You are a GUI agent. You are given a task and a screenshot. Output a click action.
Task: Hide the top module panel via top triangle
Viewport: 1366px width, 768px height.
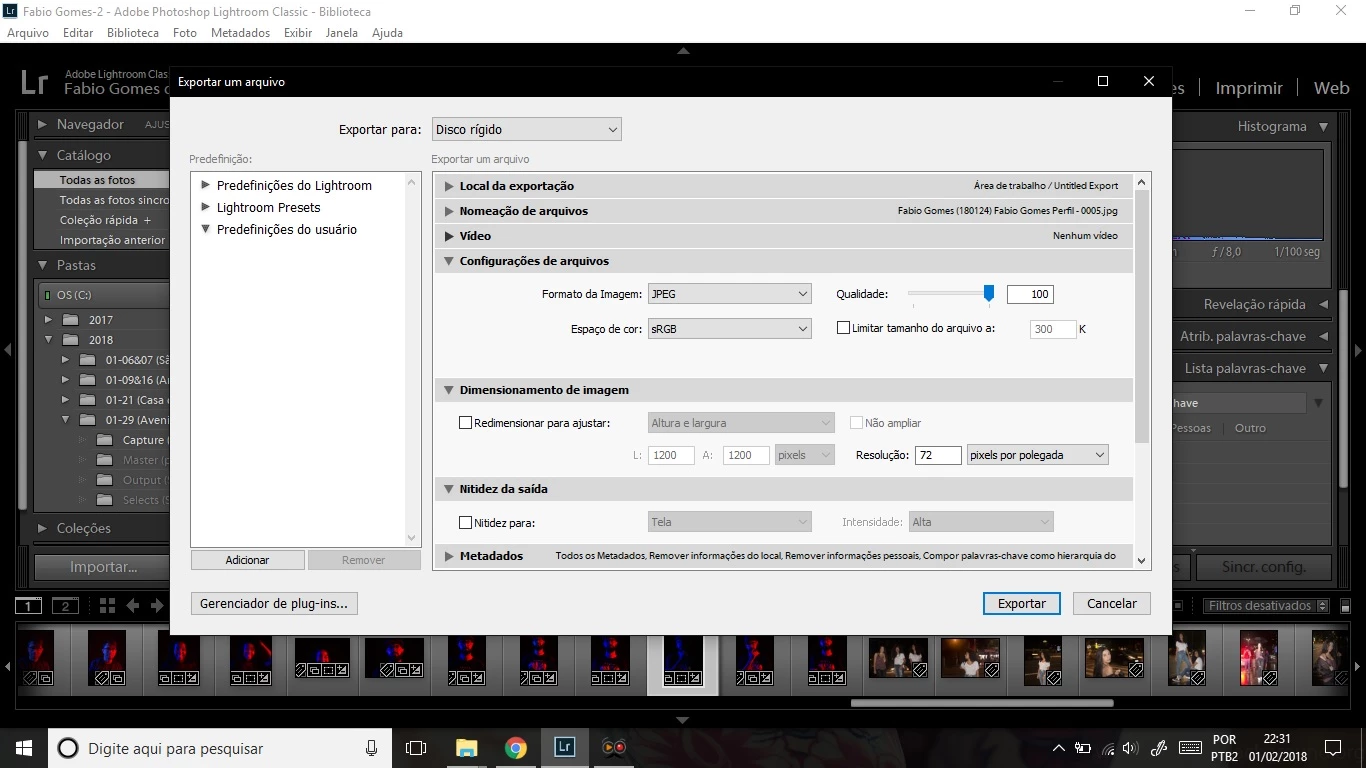[x=683, y=50]
